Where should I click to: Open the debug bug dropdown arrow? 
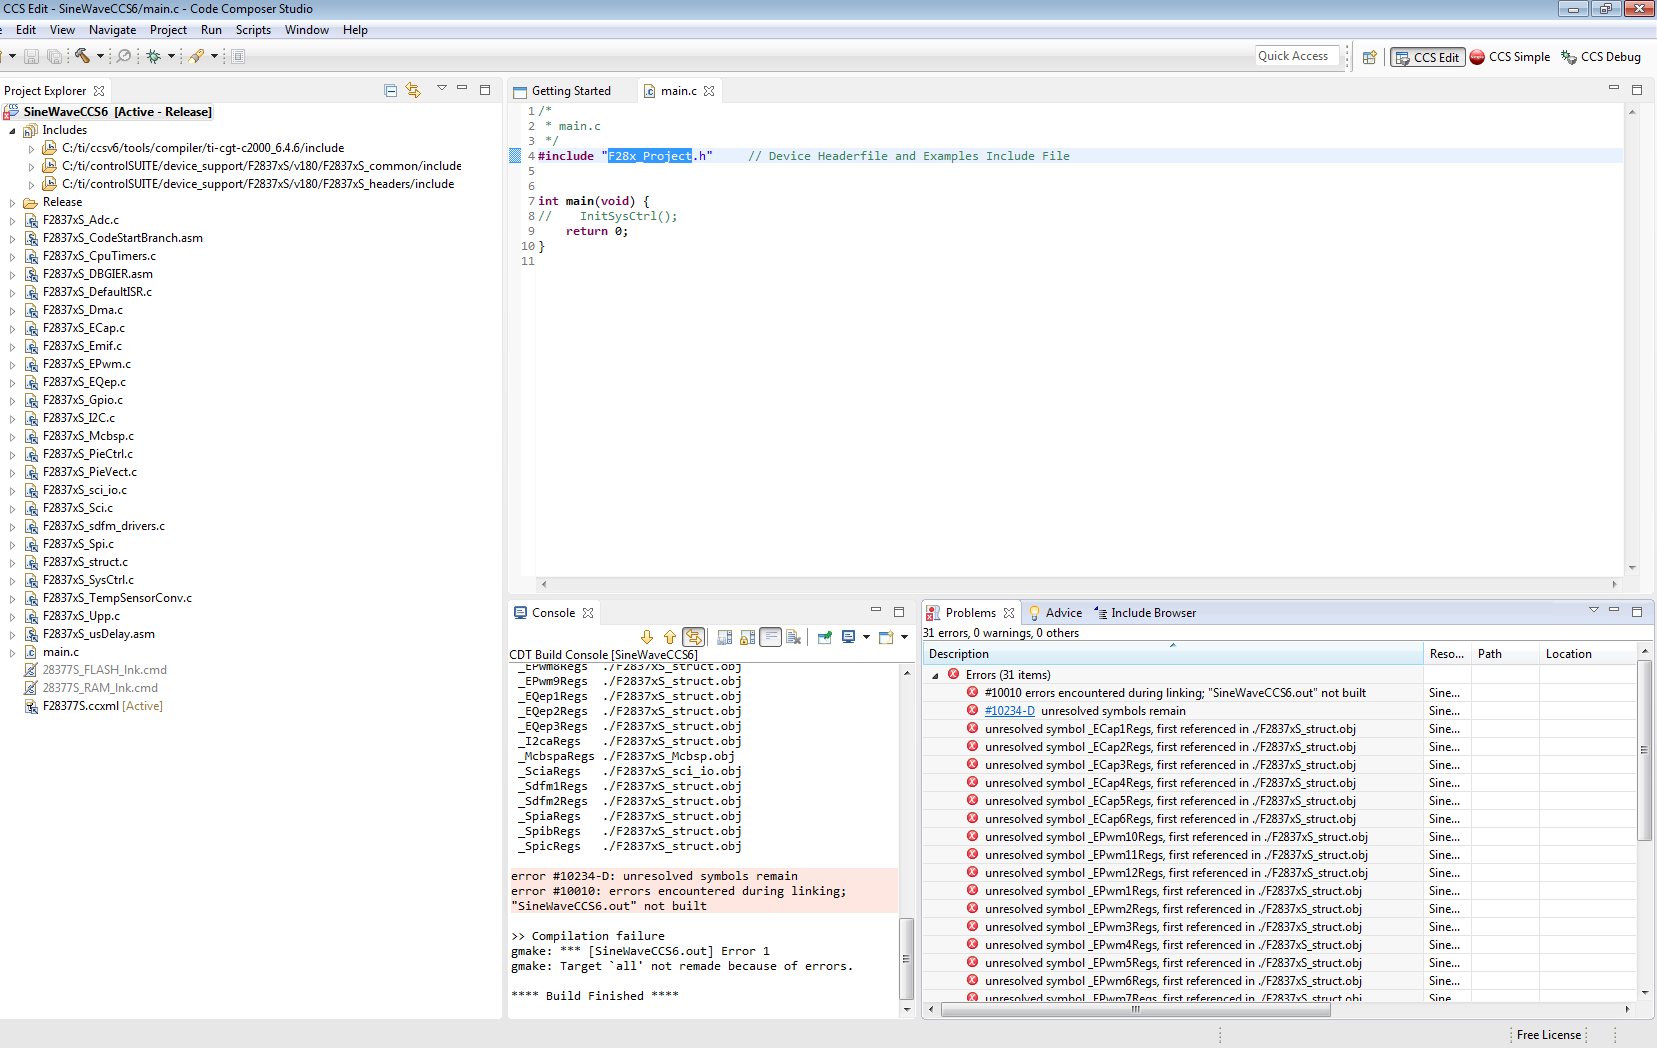(171, 57)
